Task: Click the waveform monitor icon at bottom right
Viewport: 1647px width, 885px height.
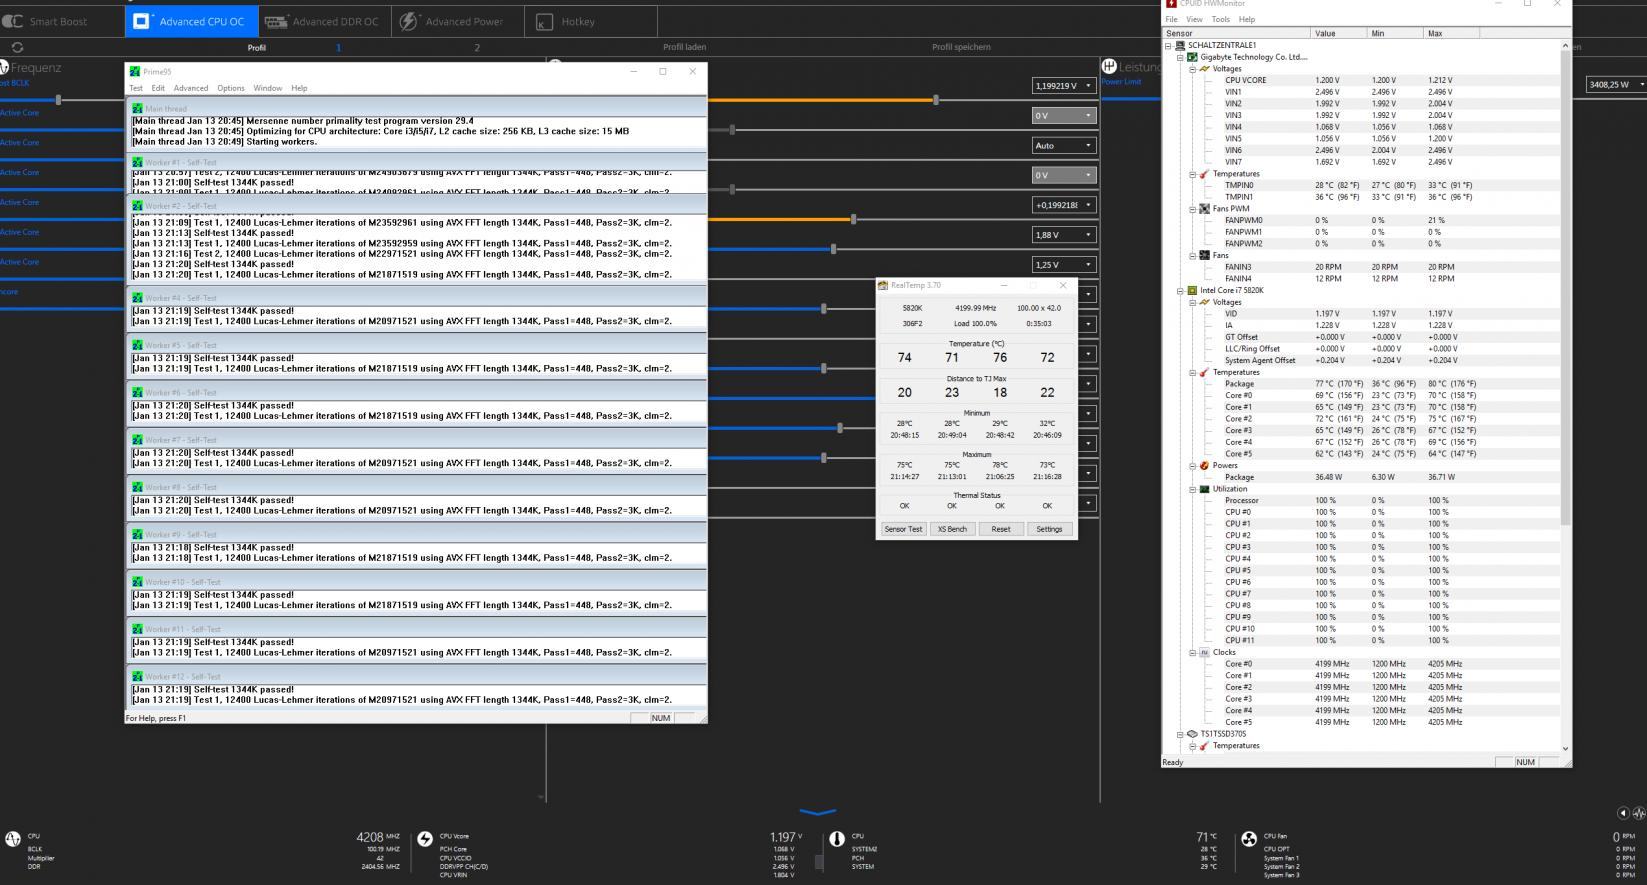Action: click(1640, 813)
